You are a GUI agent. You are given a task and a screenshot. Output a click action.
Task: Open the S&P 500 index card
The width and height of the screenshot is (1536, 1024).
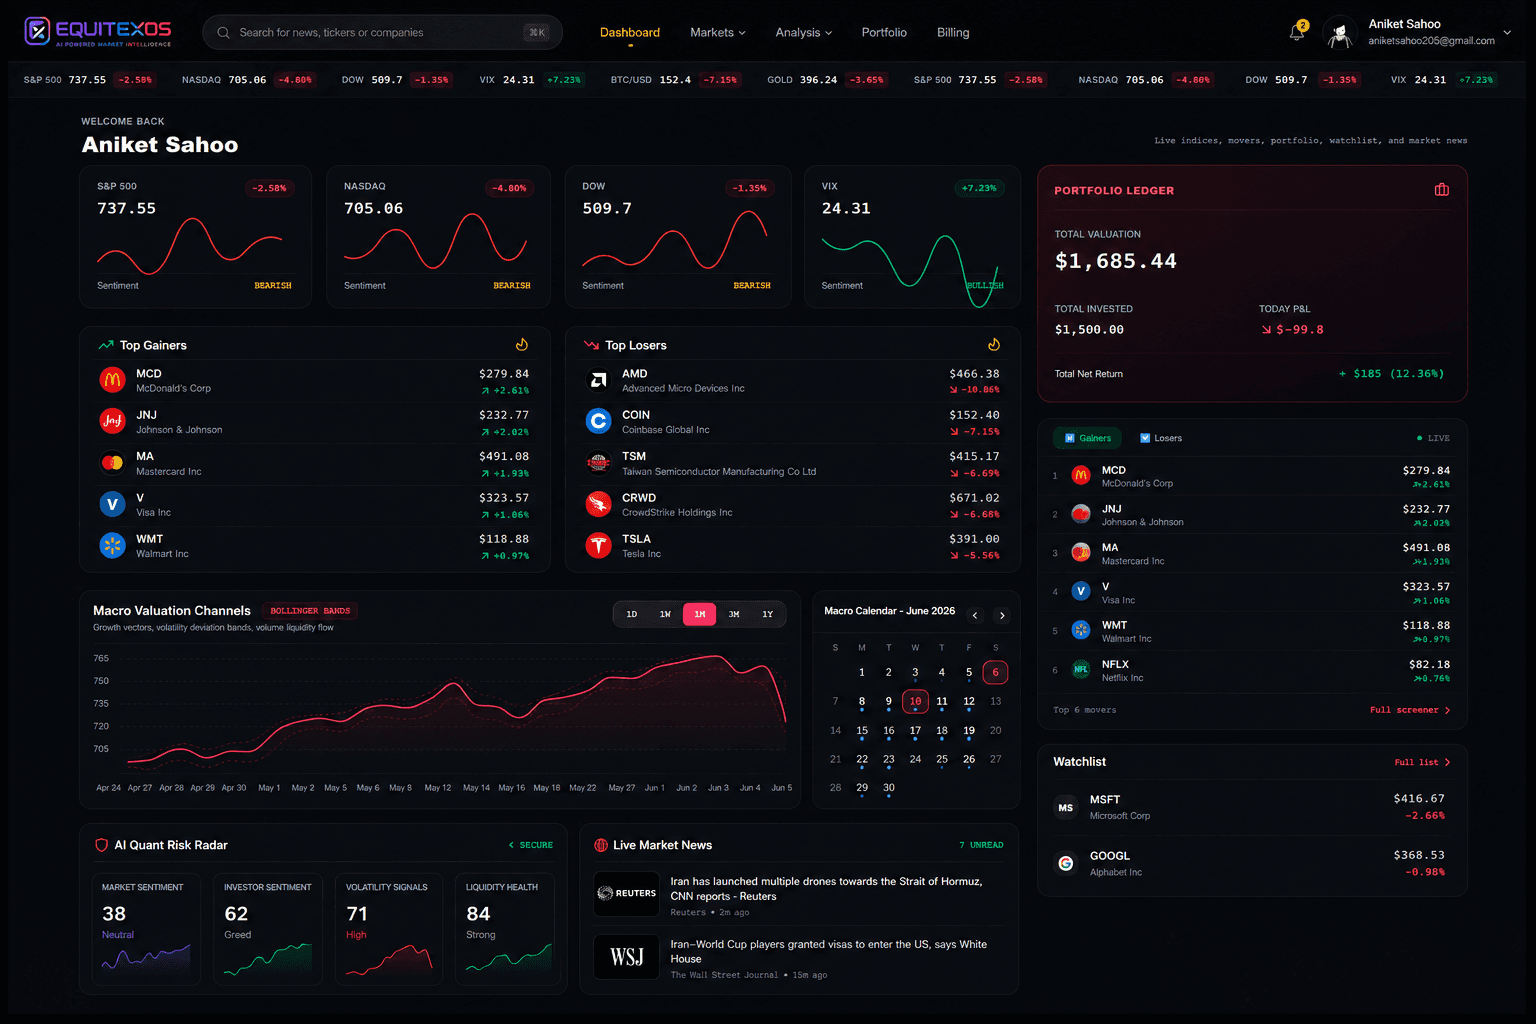pos(195,237)
